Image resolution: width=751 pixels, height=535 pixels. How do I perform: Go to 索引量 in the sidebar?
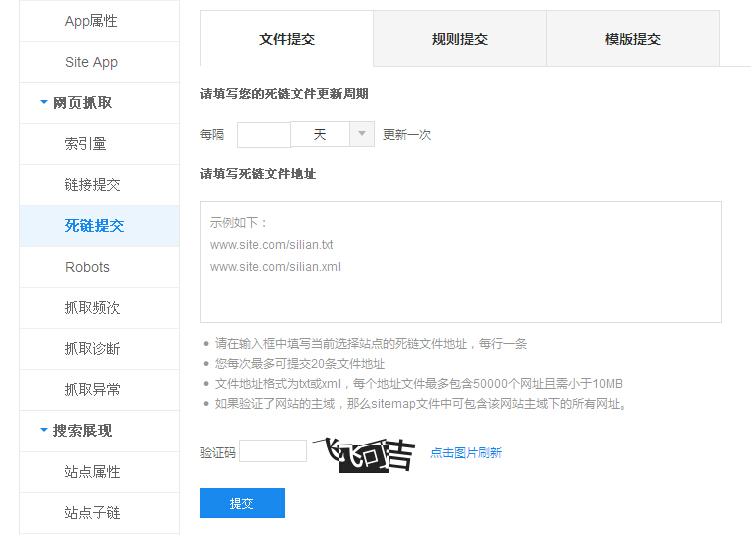point(86,144)
